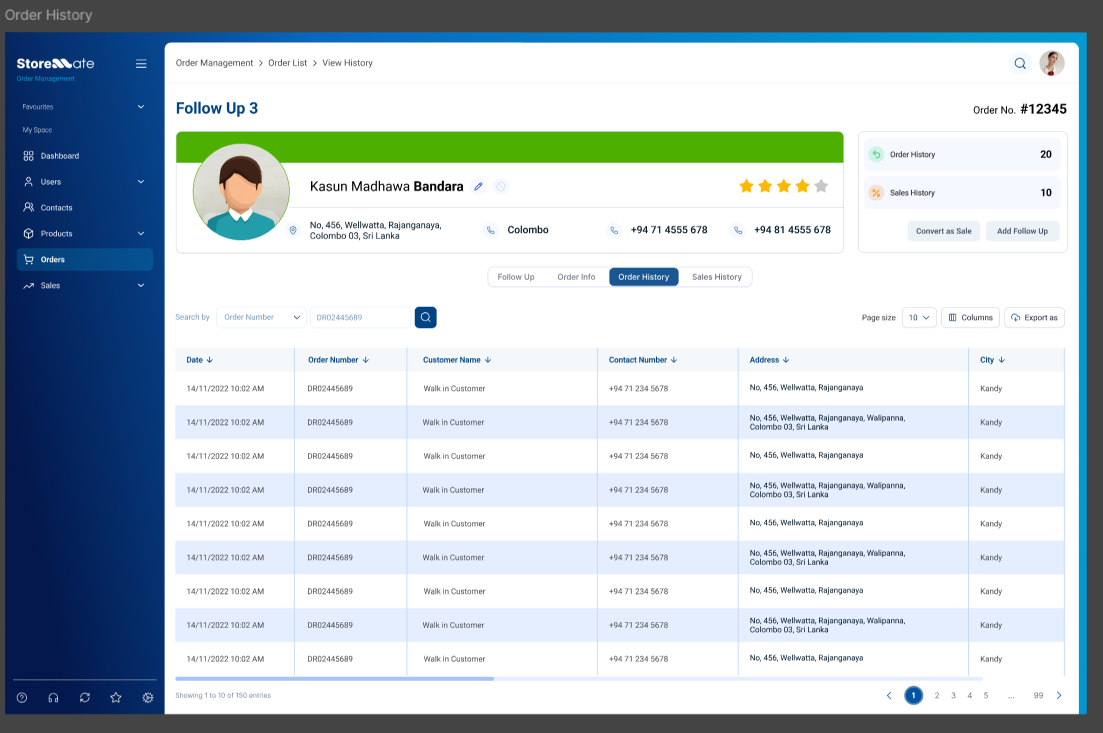This screenshot has height=733, width=1103.
Task: Go to Order List breadcrumb
Action: (288, 63)
